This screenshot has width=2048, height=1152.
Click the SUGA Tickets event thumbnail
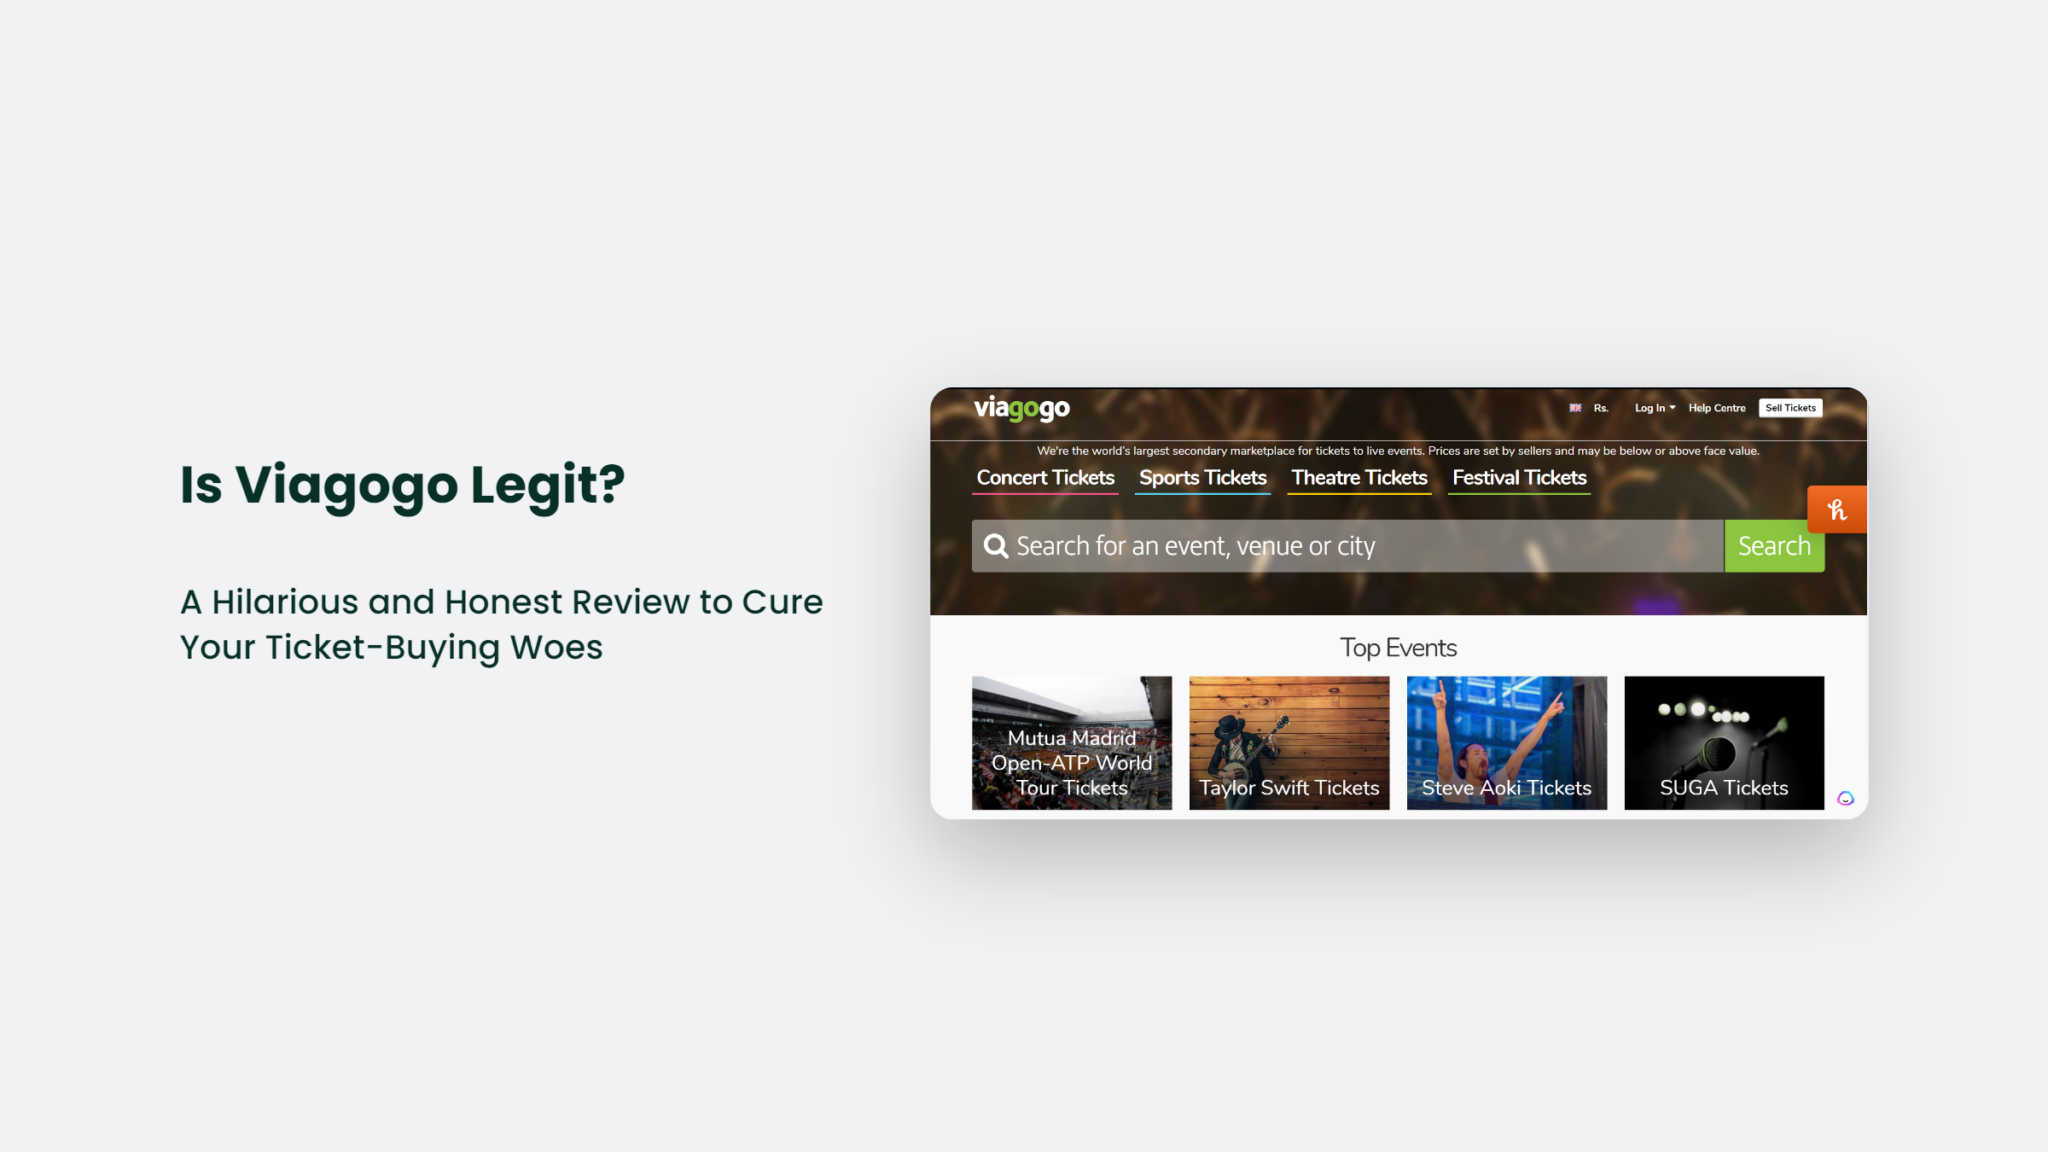pos(1724,743)
